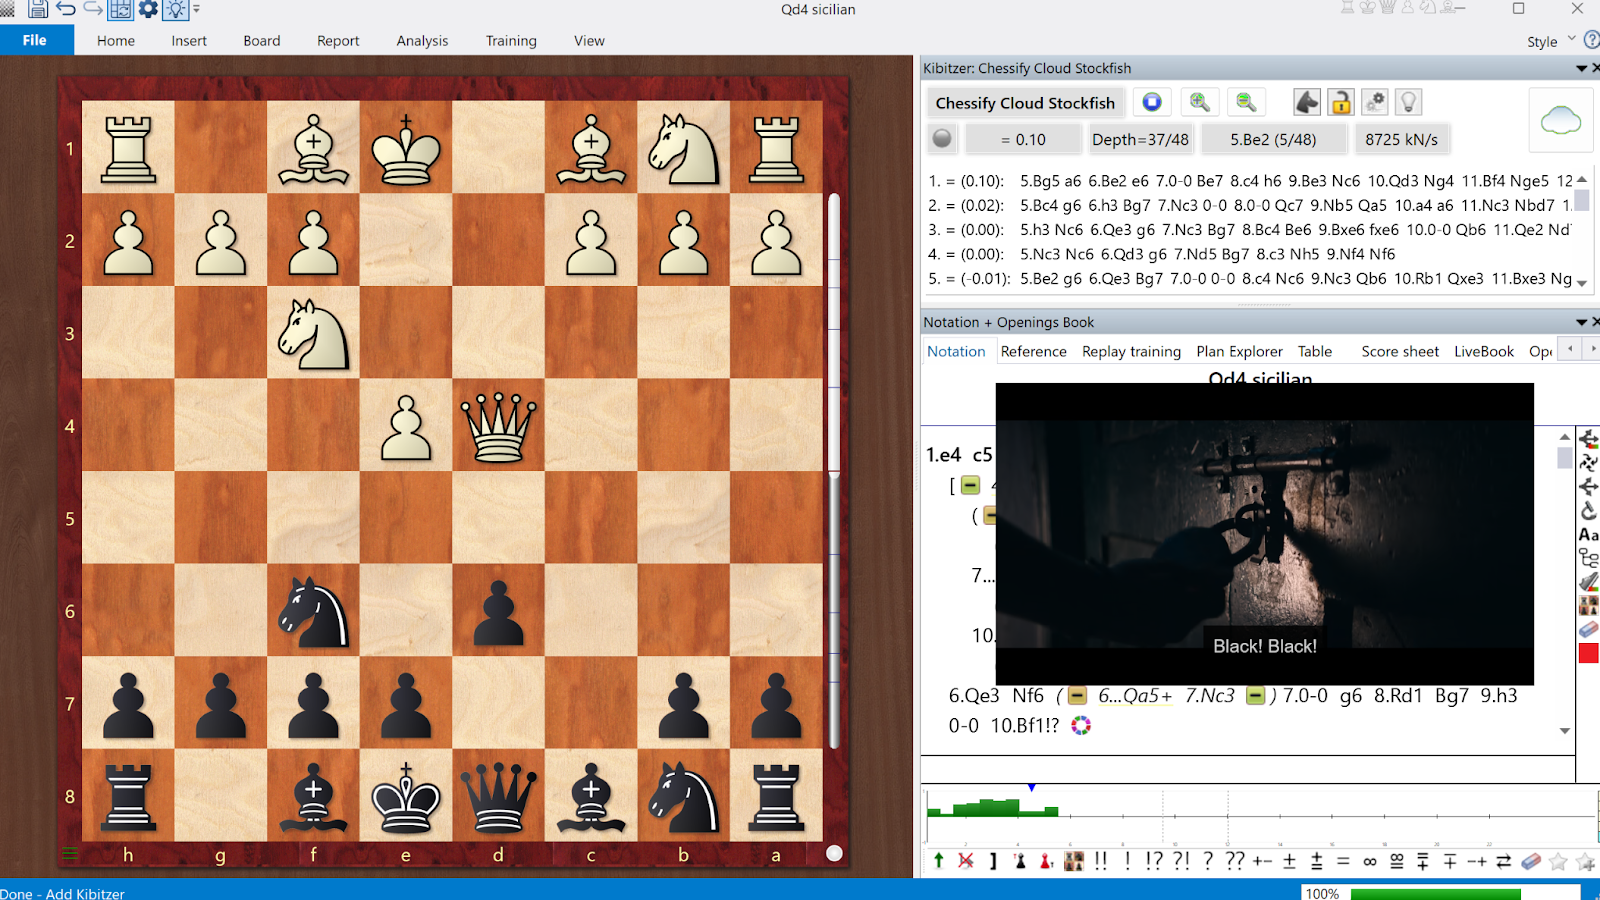
Task: Select the Report ribbon tab
Action: (338, 41)
